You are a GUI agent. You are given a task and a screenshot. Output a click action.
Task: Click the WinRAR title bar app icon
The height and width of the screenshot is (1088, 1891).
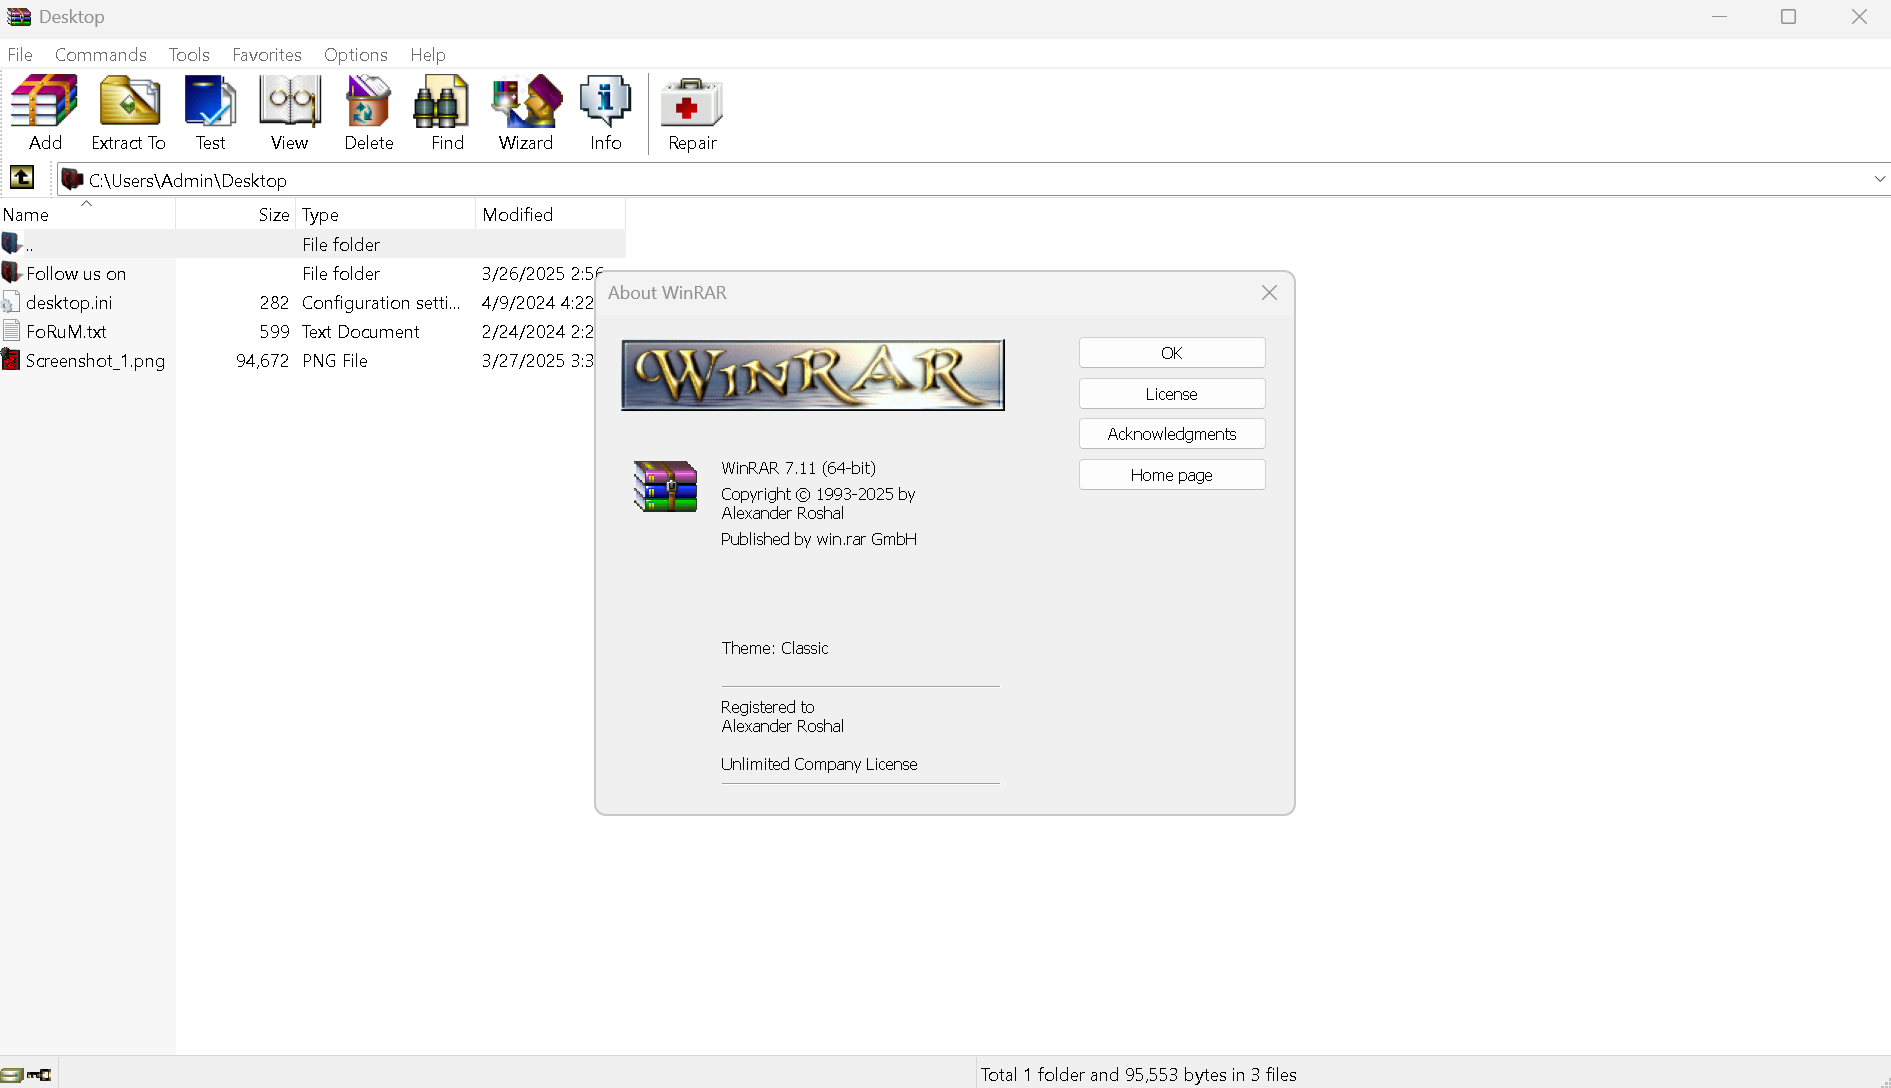pos(19,17)
